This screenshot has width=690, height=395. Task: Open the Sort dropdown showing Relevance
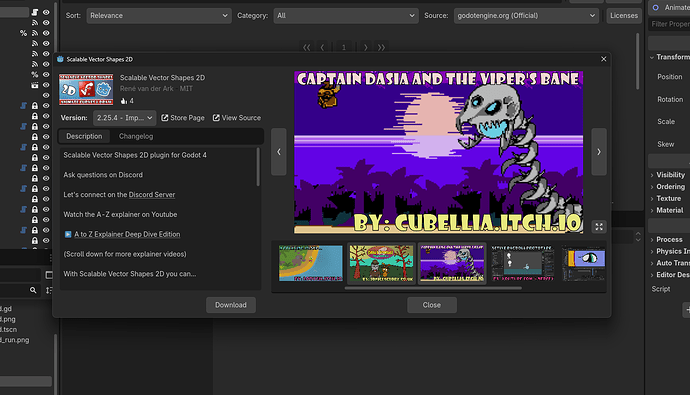click(159, 15)
